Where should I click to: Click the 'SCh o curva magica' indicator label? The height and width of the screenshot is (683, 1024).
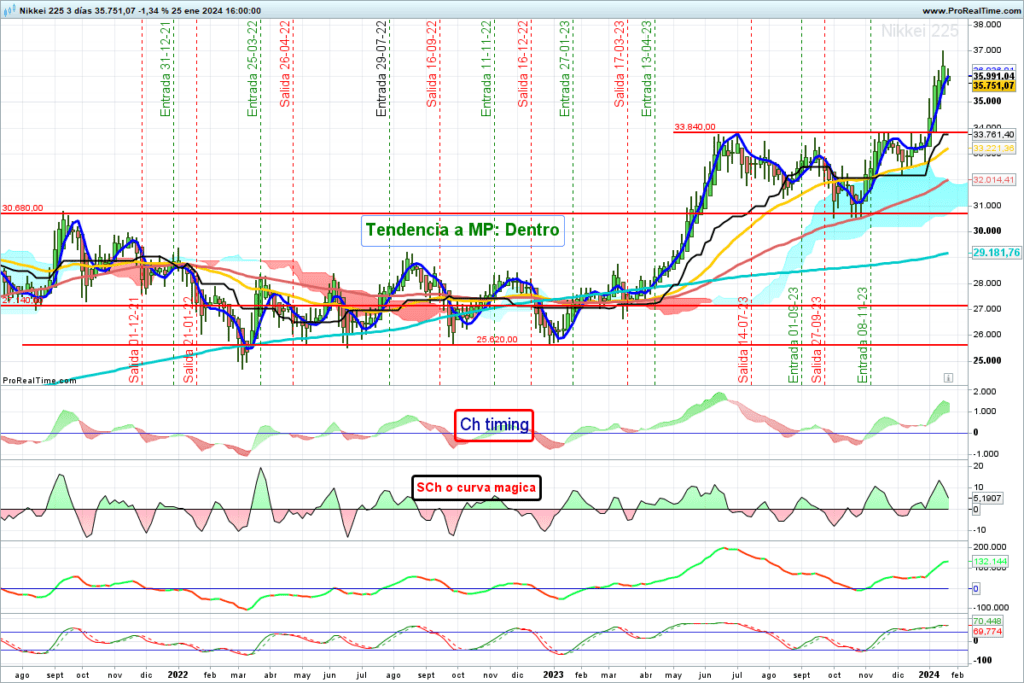tap(476, 488)
